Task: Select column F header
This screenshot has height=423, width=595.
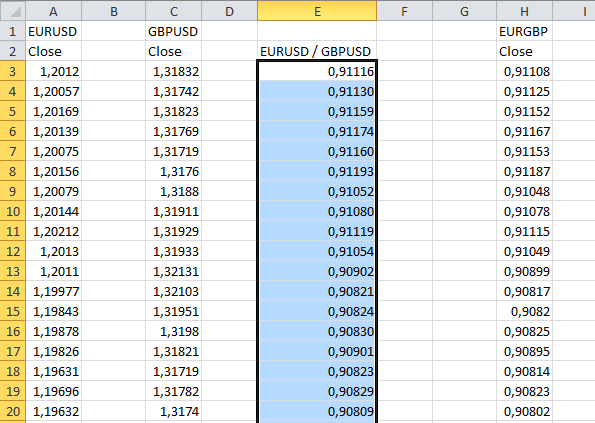Action: (405, 11)
